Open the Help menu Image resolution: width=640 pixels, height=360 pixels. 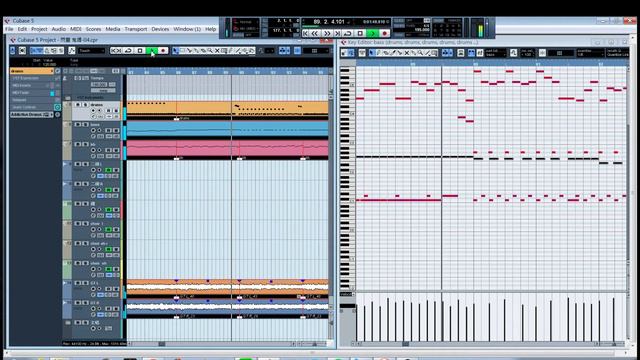tap(211, 29)
